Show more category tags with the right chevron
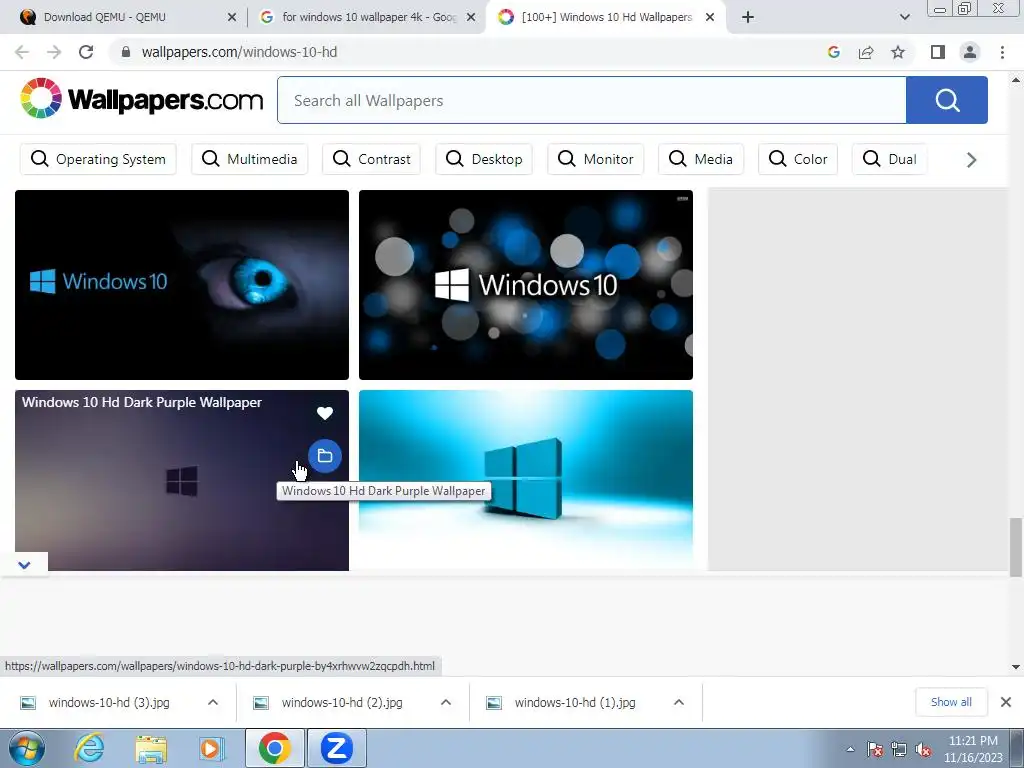This screenshot has height=768, width=1024. [971, 159]
